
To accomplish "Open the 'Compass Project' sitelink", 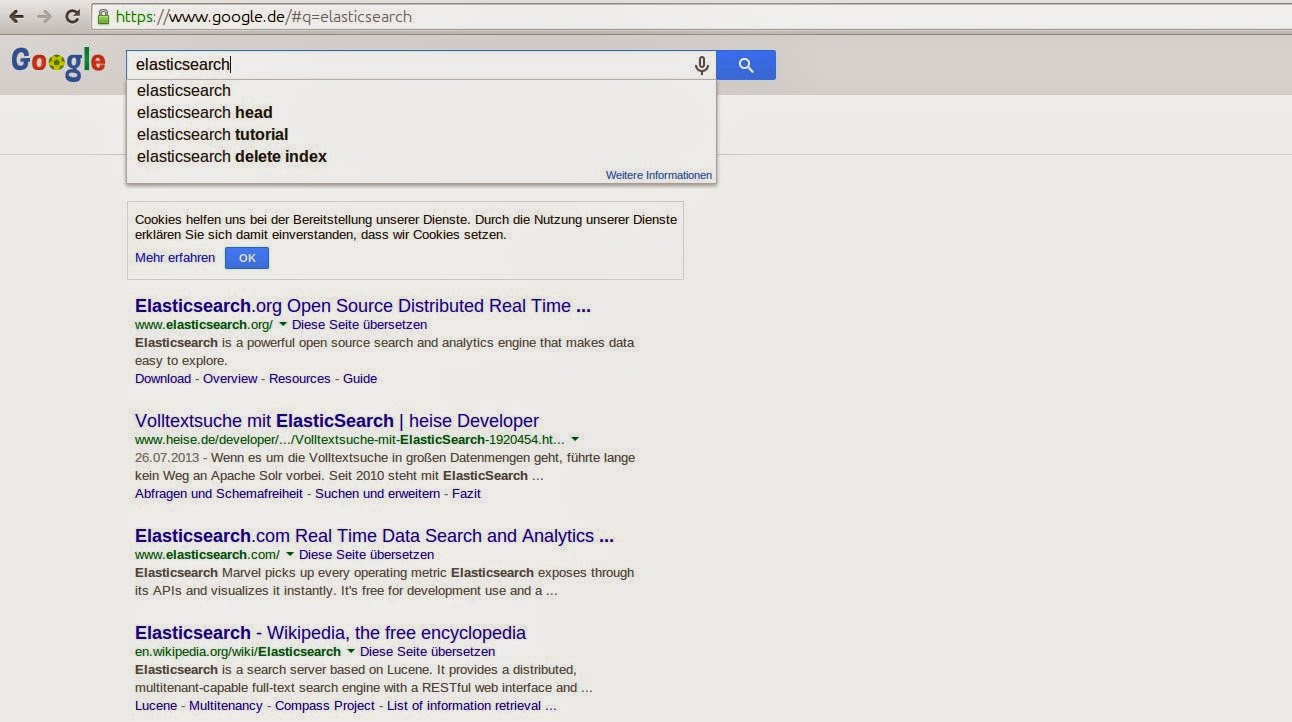I will (x=325, y=706).
